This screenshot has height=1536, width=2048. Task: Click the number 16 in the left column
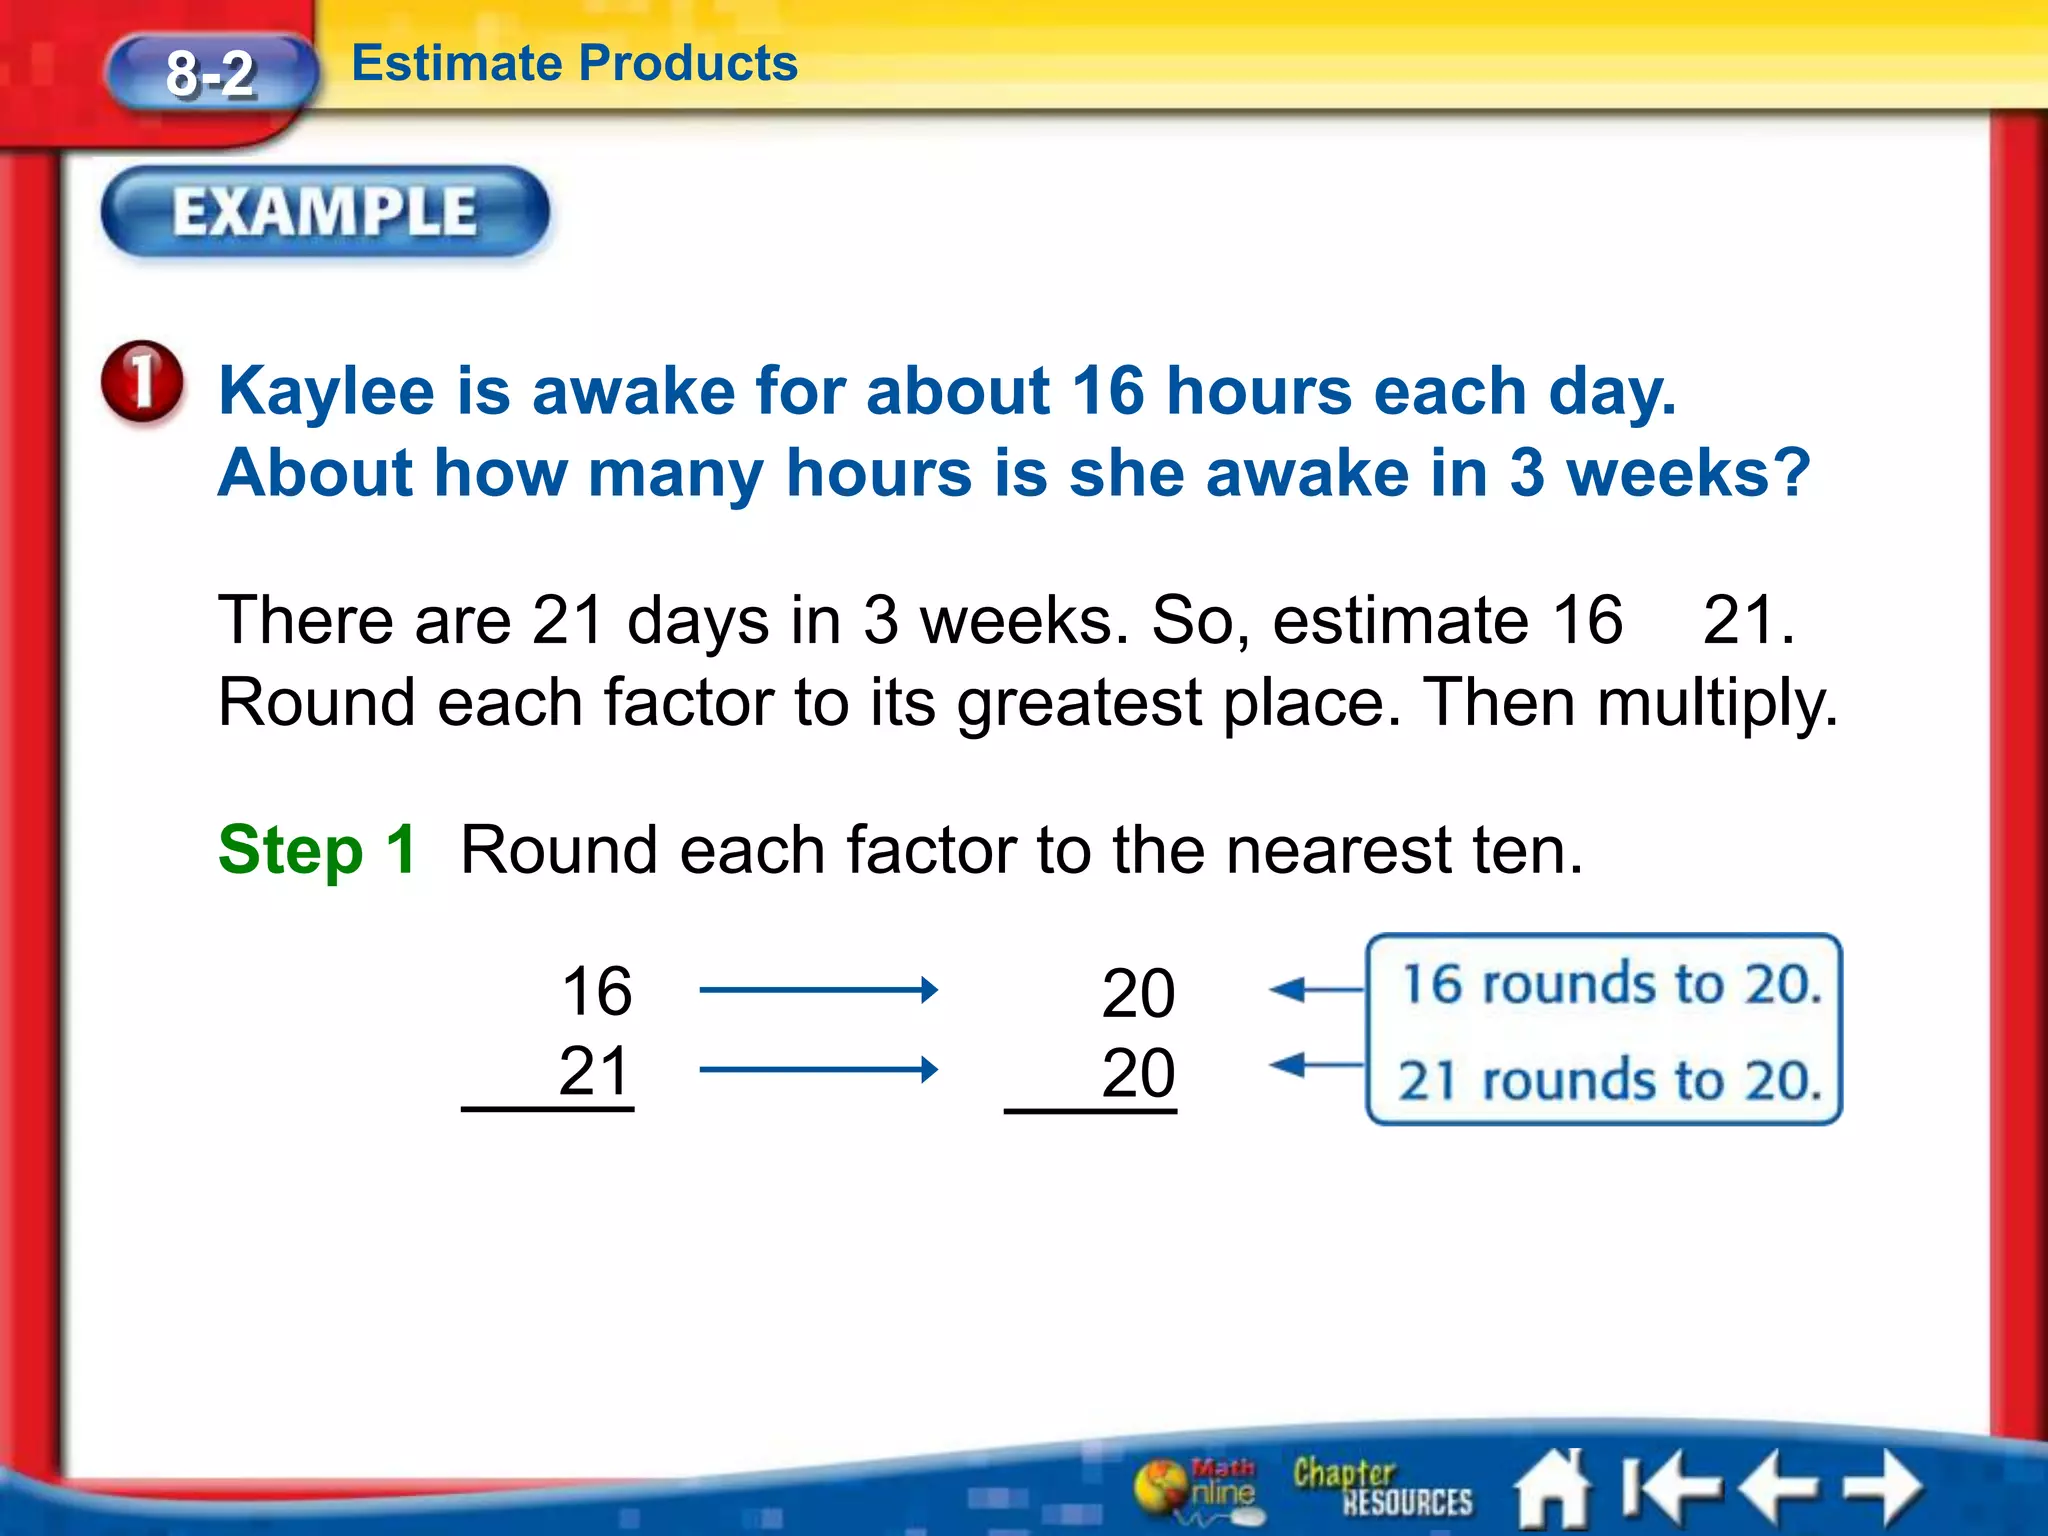[x=597, y=991]
